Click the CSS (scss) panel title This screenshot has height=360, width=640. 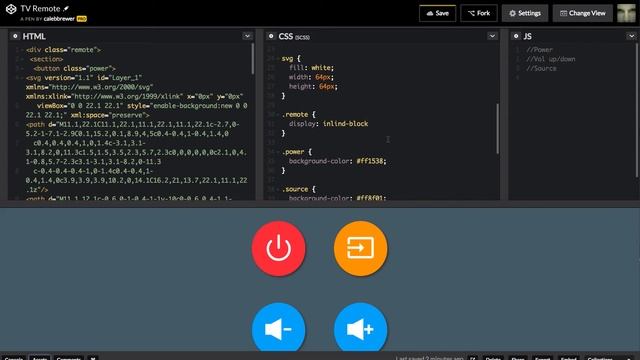294,36
